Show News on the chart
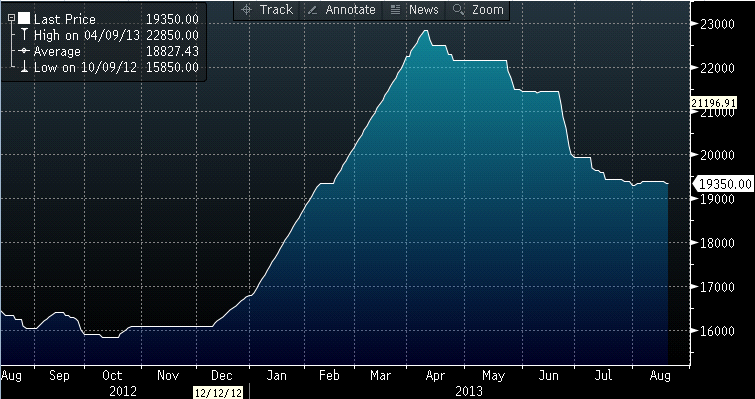The width and height of the screenshot is (755, 399). [x=424, y=10]
